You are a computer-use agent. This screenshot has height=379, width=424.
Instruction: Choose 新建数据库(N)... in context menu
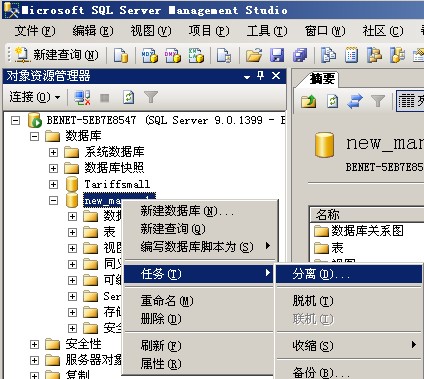click(199, 211)
